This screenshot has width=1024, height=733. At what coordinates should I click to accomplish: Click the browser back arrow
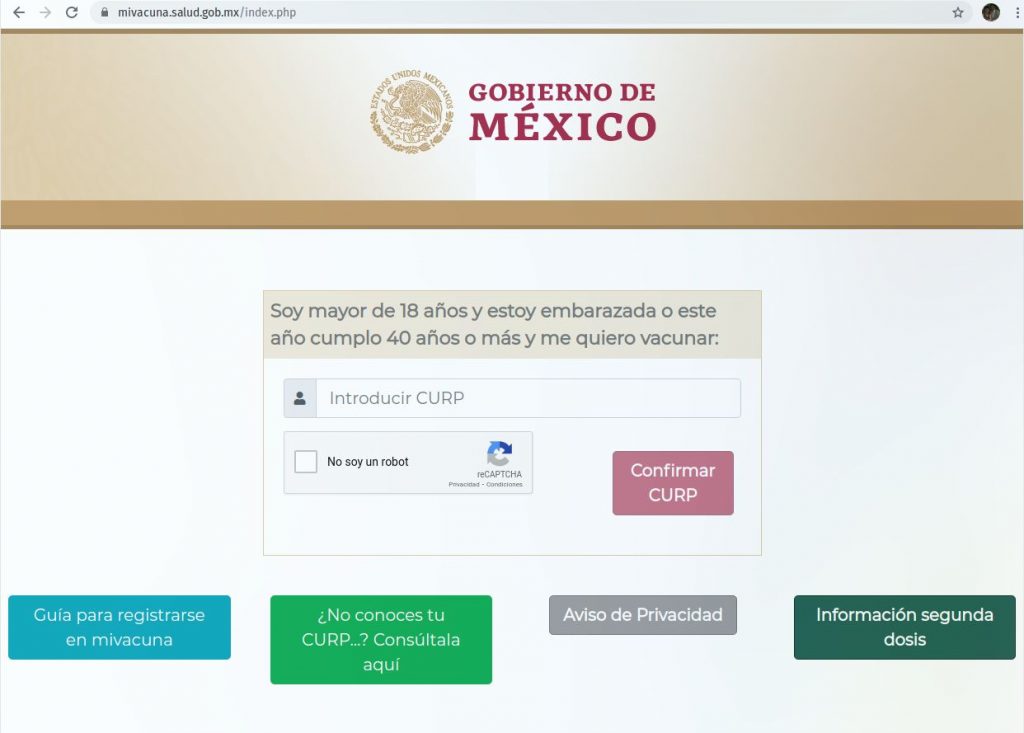[x=18, y=13]
